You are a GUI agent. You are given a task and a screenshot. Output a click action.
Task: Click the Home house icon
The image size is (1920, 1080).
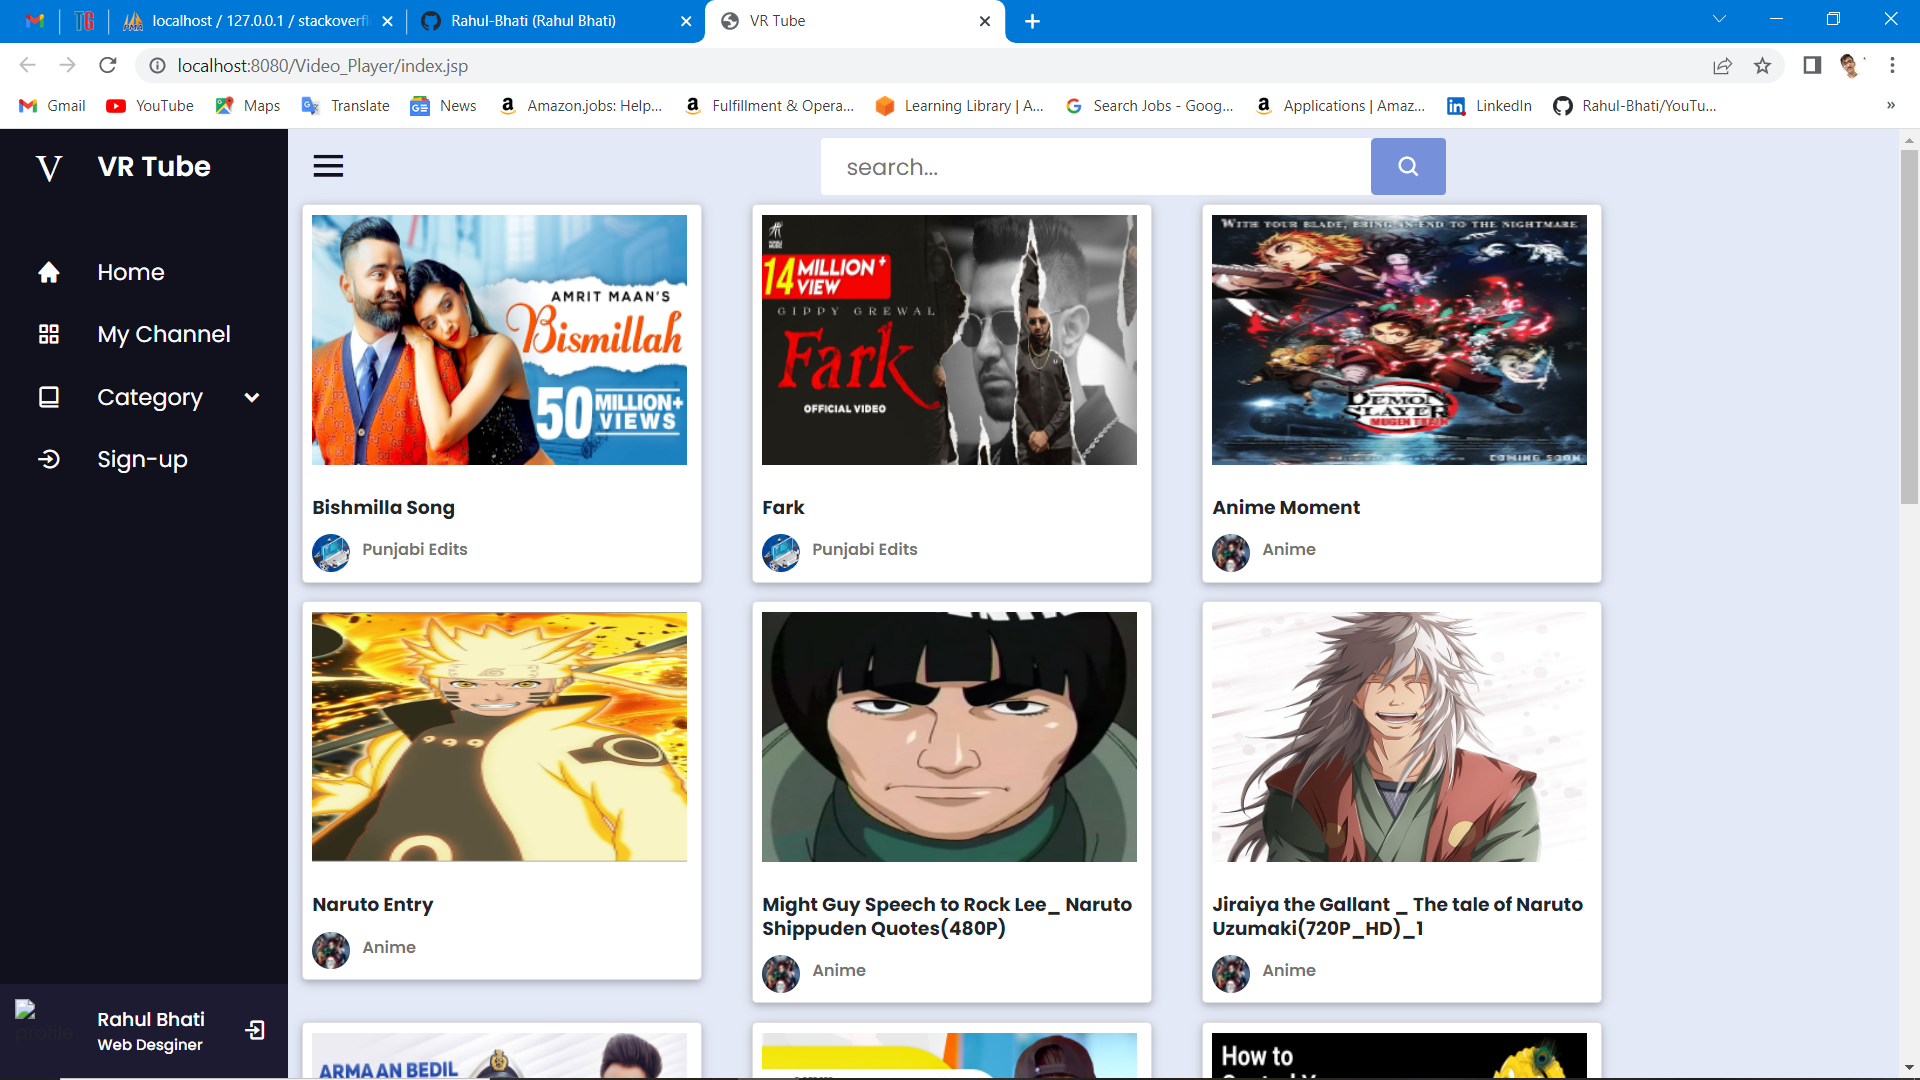point(49,272)
